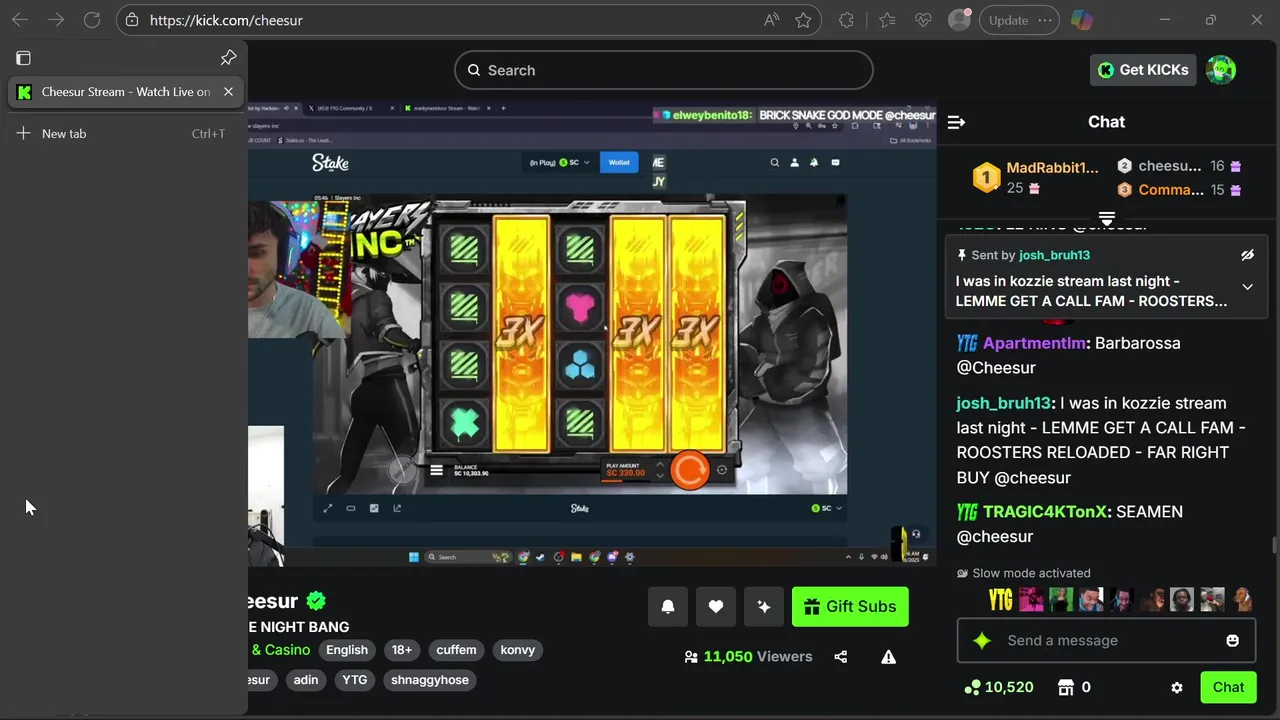Add this page to favorites

tap(803, 20)
